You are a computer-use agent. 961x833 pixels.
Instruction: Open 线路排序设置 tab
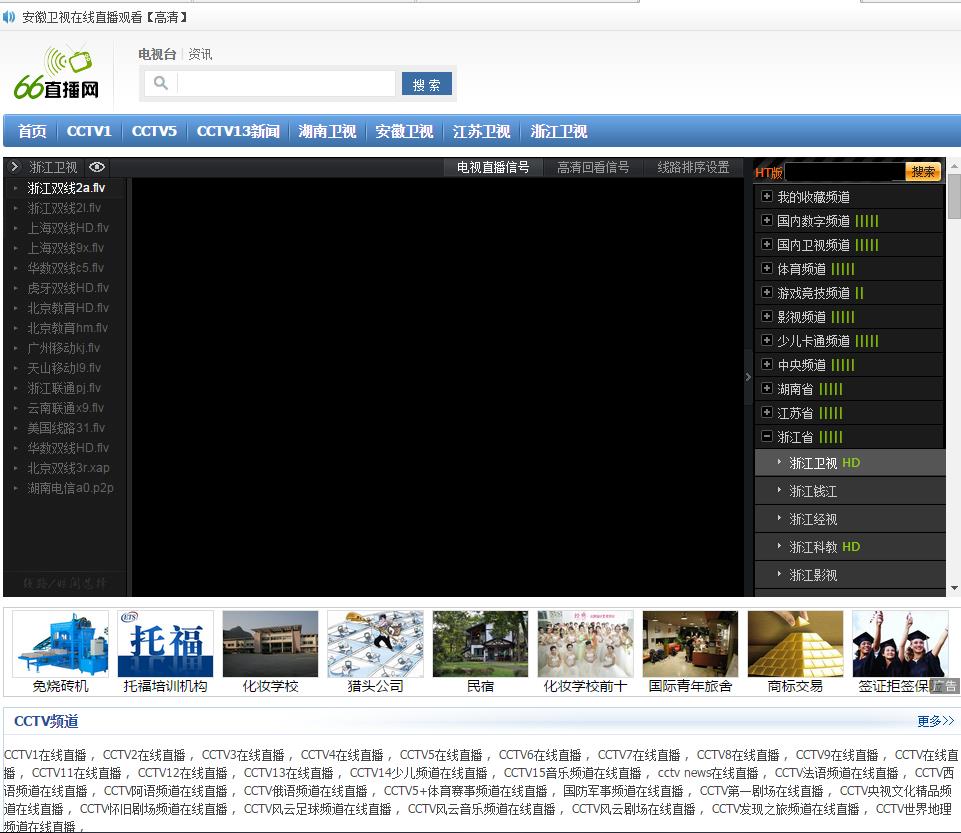coord(693,167)
